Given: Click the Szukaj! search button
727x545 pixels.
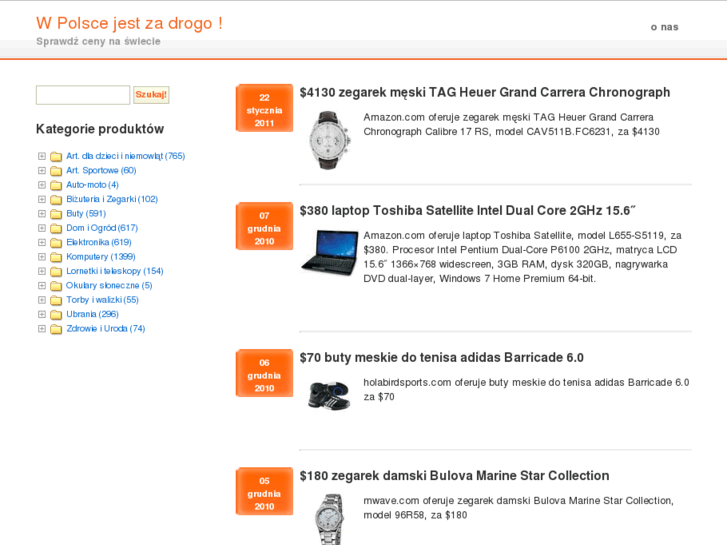Looking at the screenshot, I should coord(151,95).
